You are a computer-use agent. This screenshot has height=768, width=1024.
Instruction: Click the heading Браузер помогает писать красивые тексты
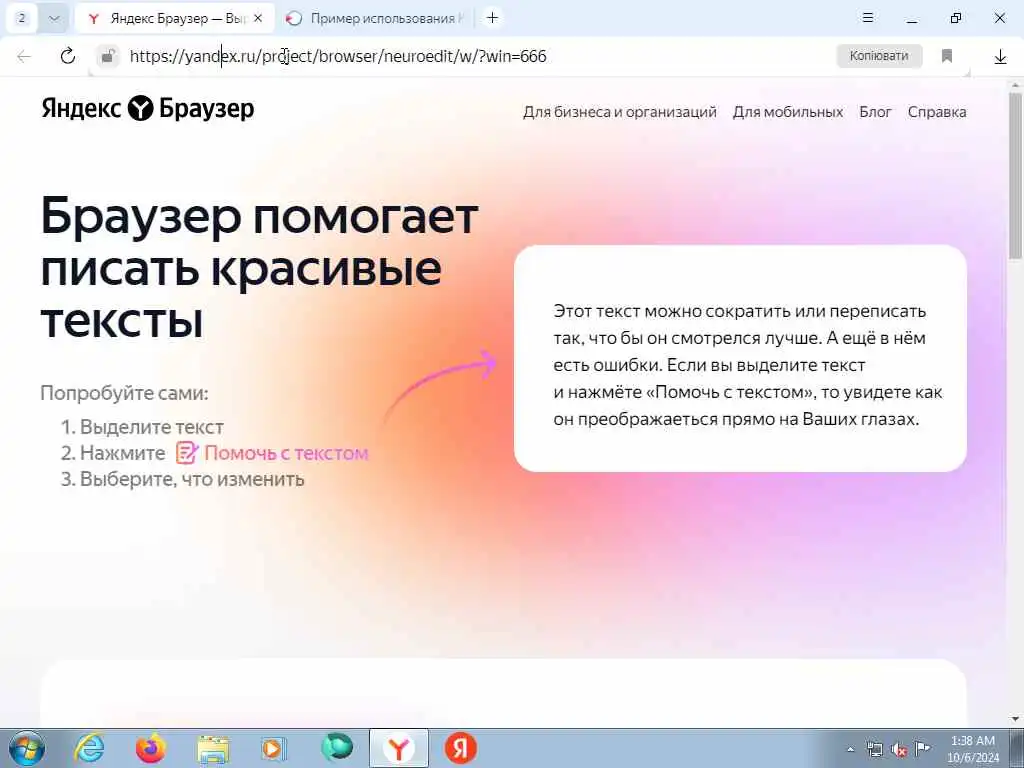tap(259, 268)
